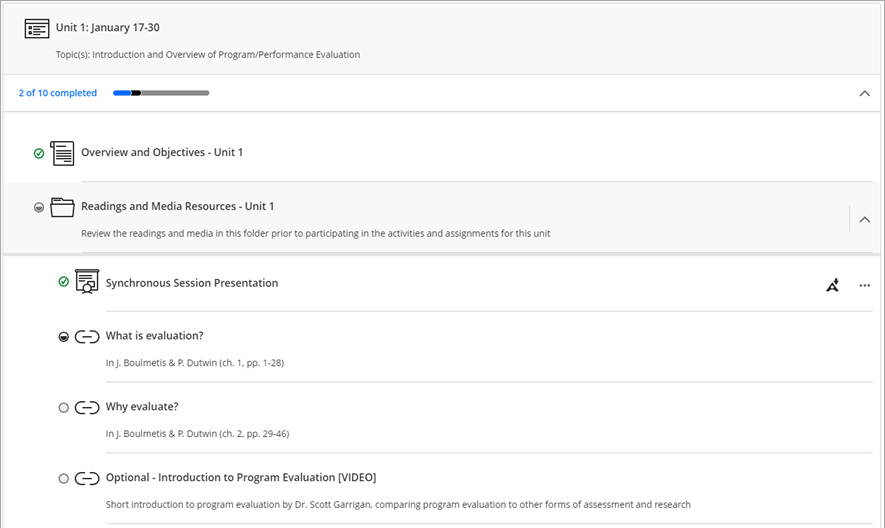Screen dimensions: 885x528
Task: Open Optional - Introduction to Program Evaluation video
Action: click(240, 478)
